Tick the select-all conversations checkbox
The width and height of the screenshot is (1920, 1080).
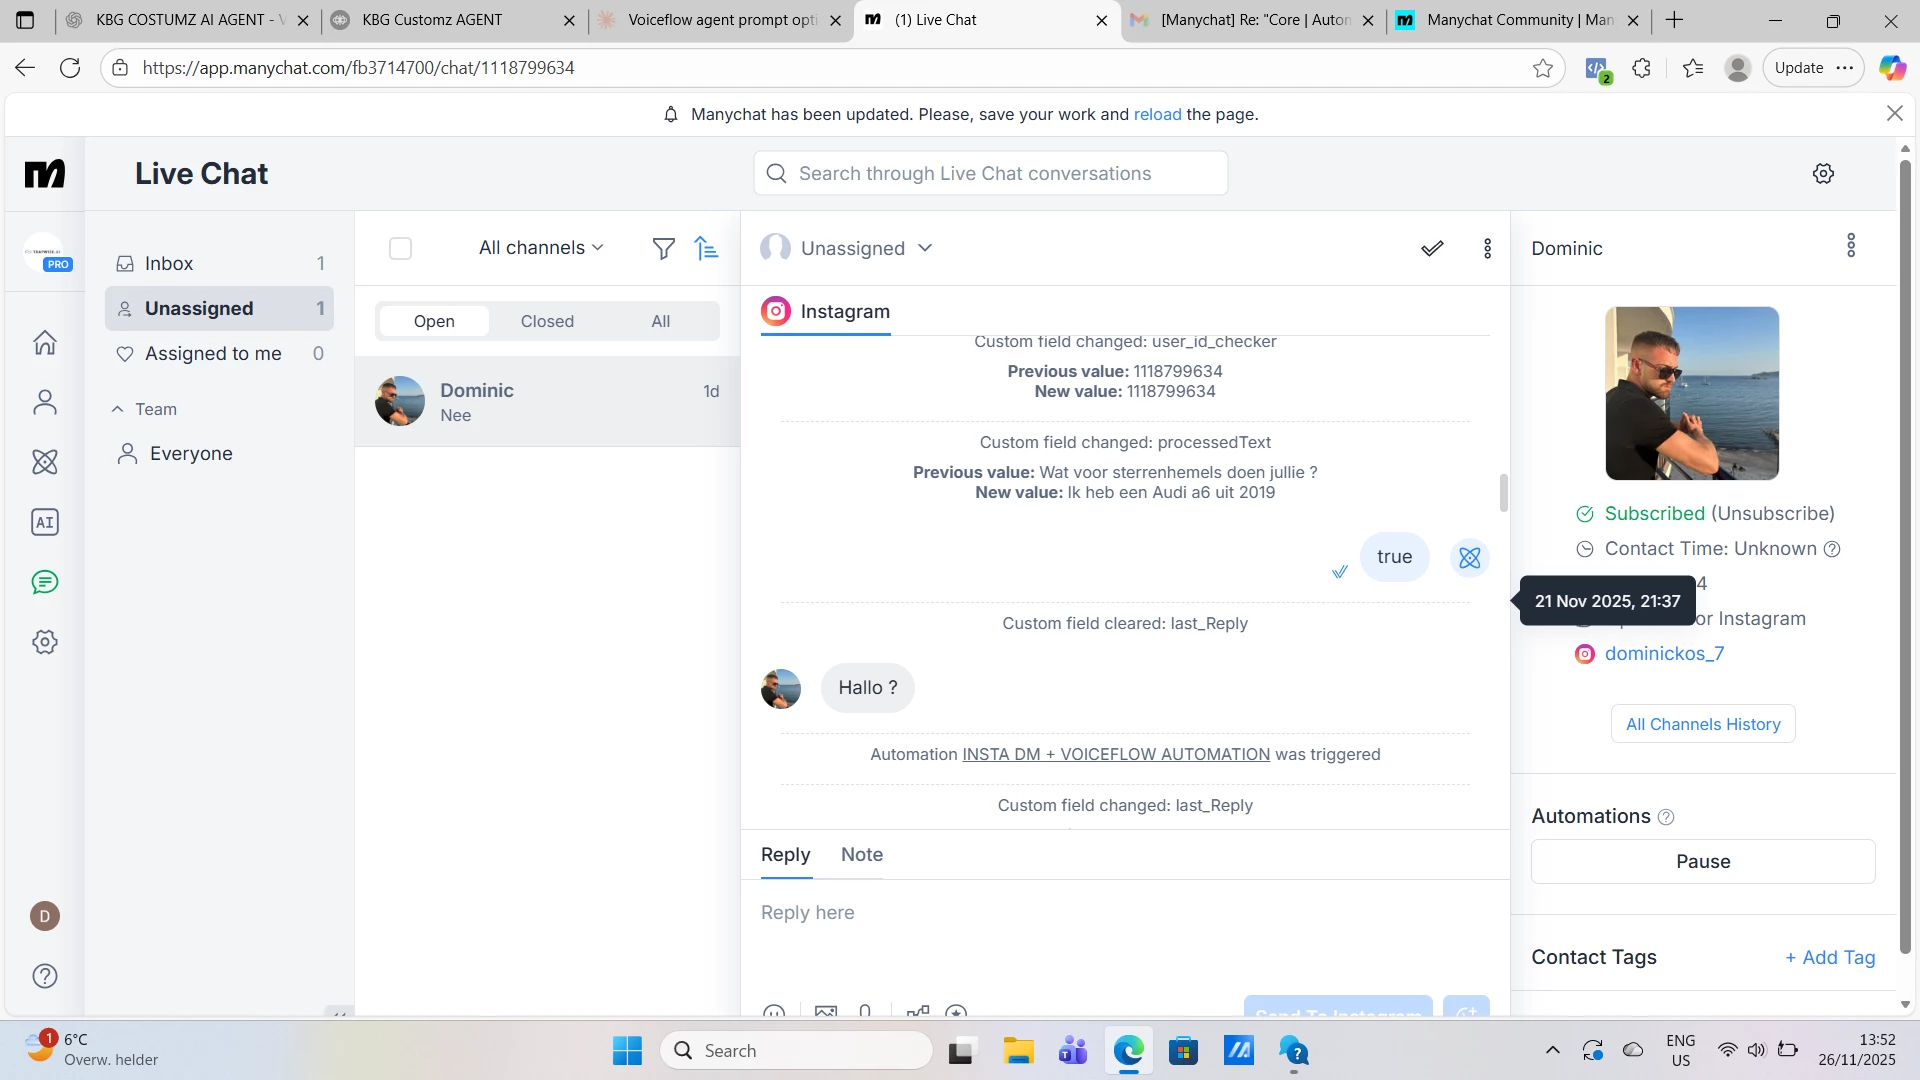click(x=400, y=248)
